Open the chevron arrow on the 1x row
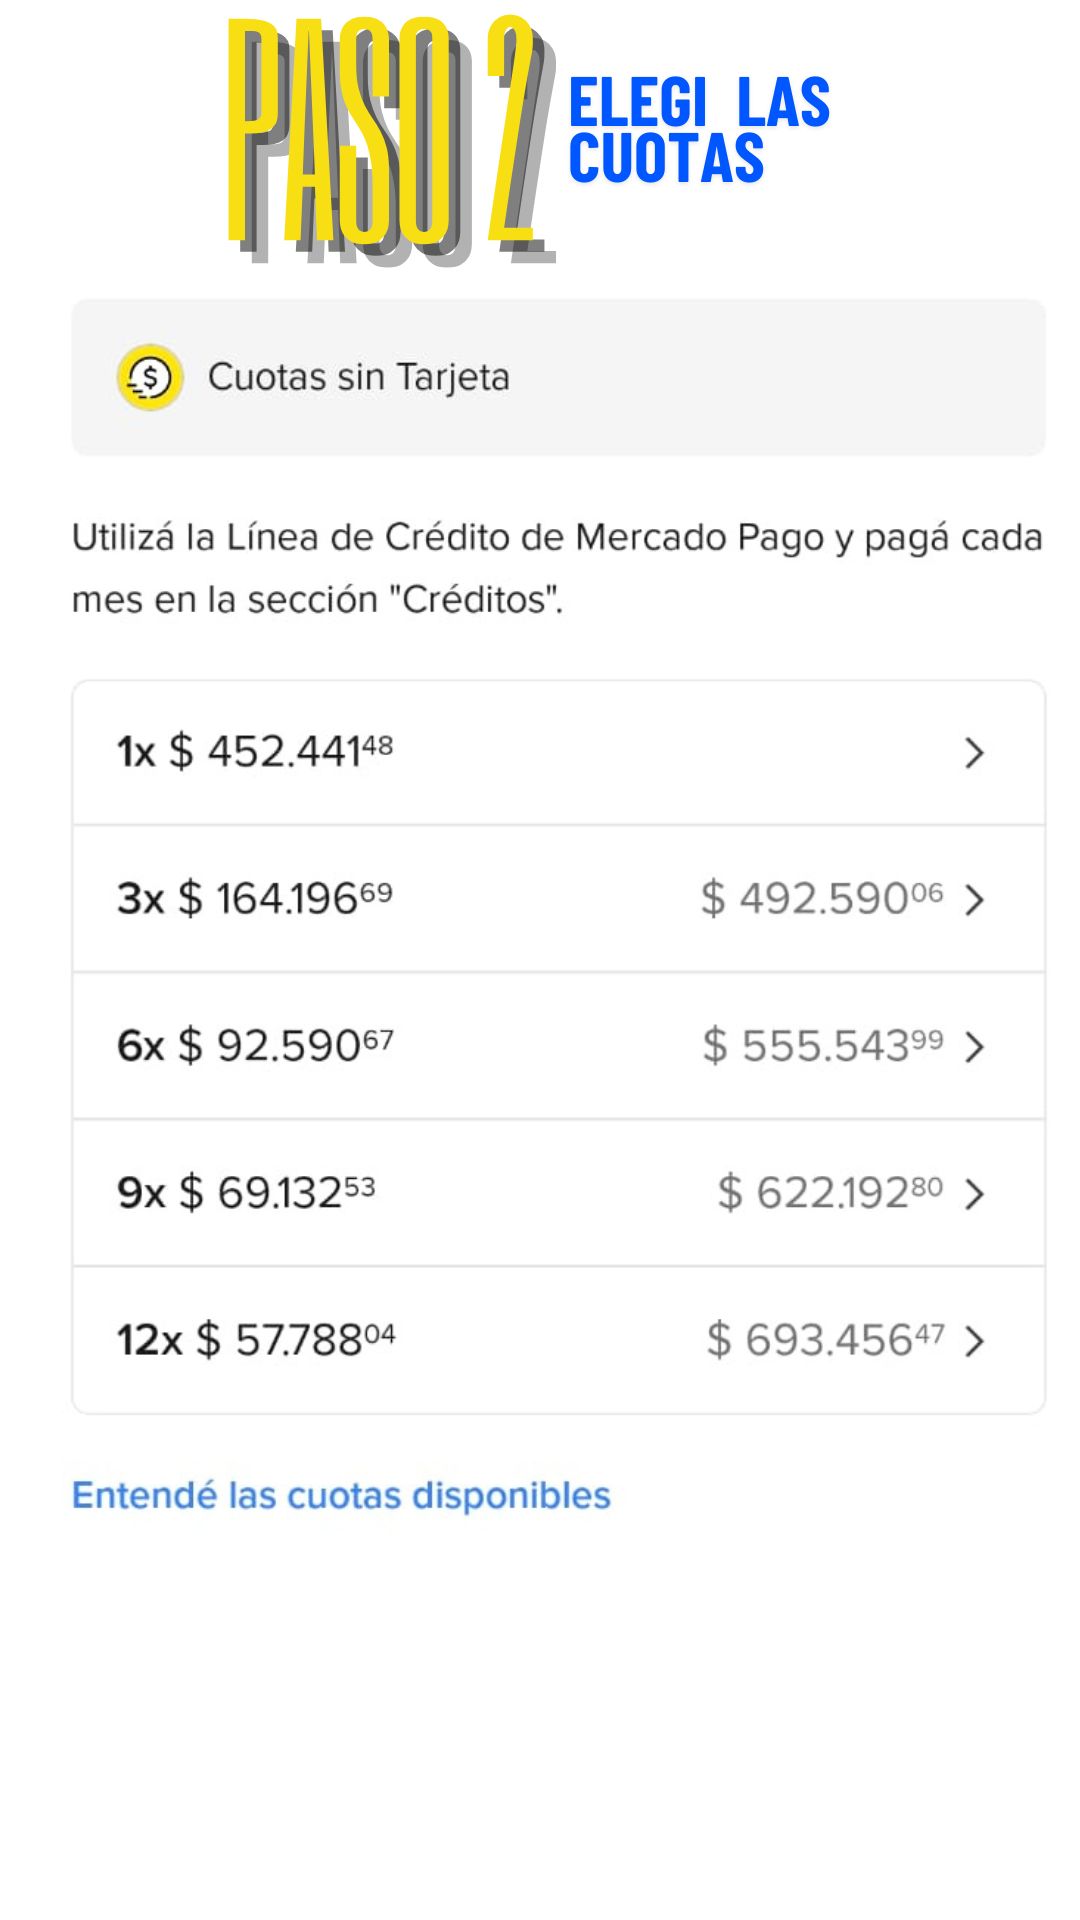1080x1920 pixels. click(974, 752)
